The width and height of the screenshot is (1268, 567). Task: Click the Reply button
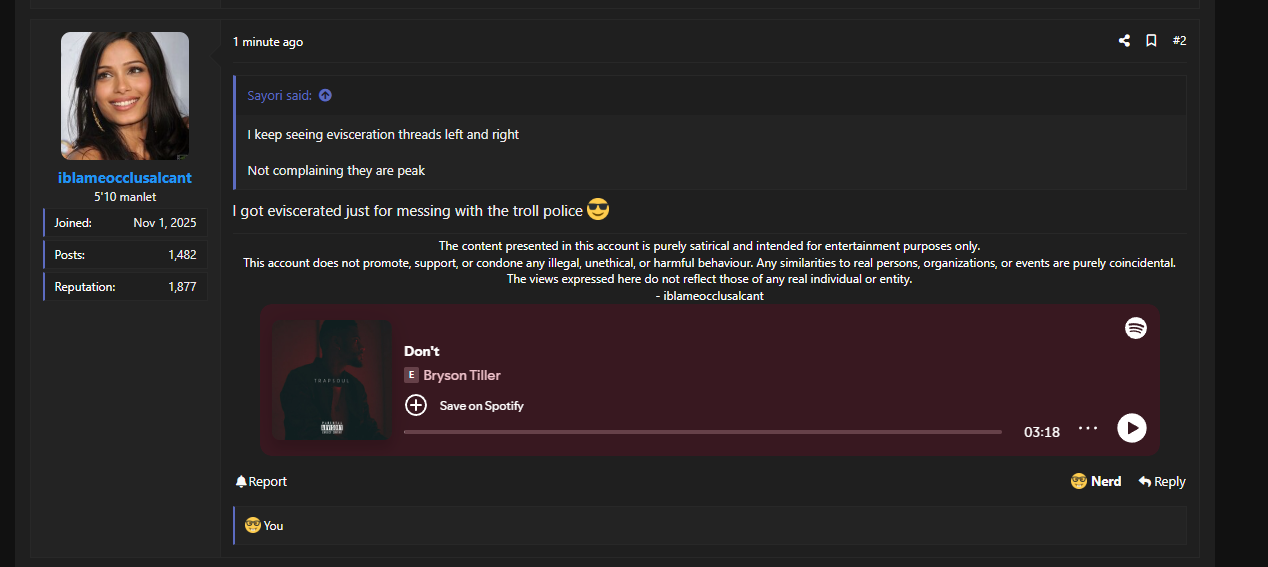1162,482
